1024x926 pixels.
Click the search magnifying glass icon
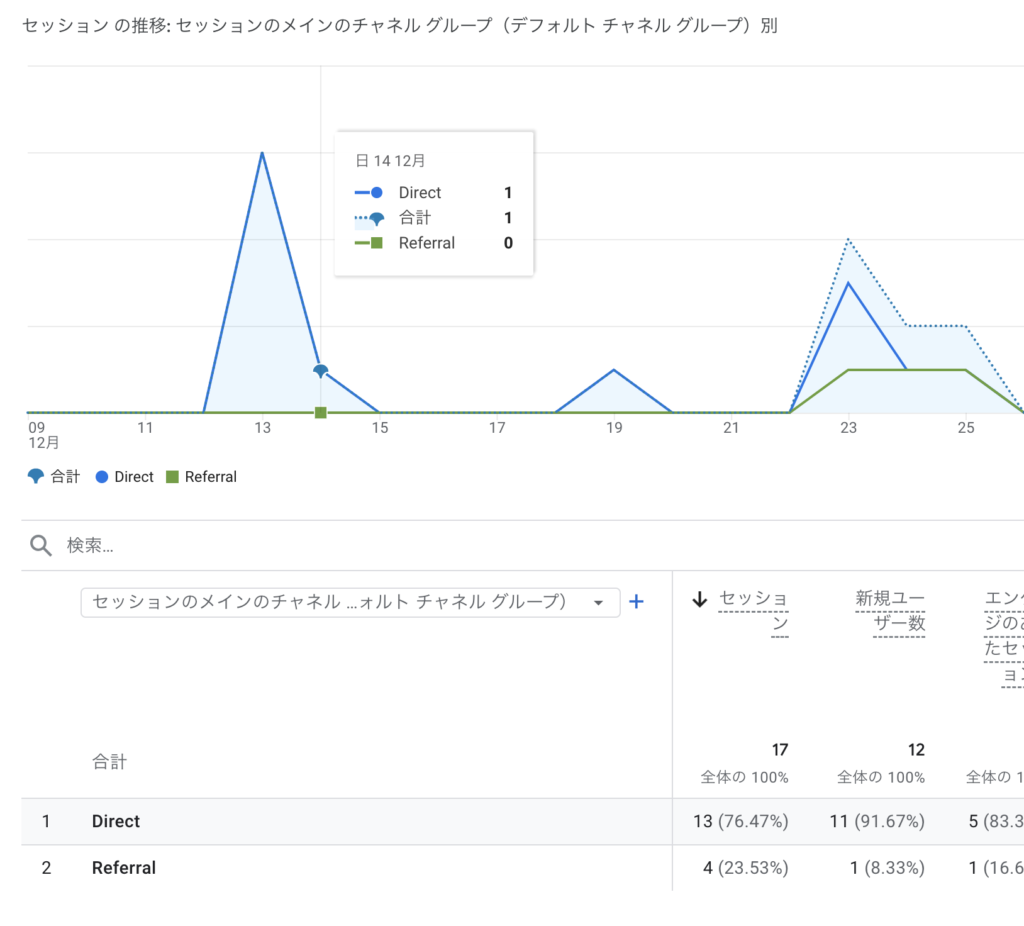[40, 545]
